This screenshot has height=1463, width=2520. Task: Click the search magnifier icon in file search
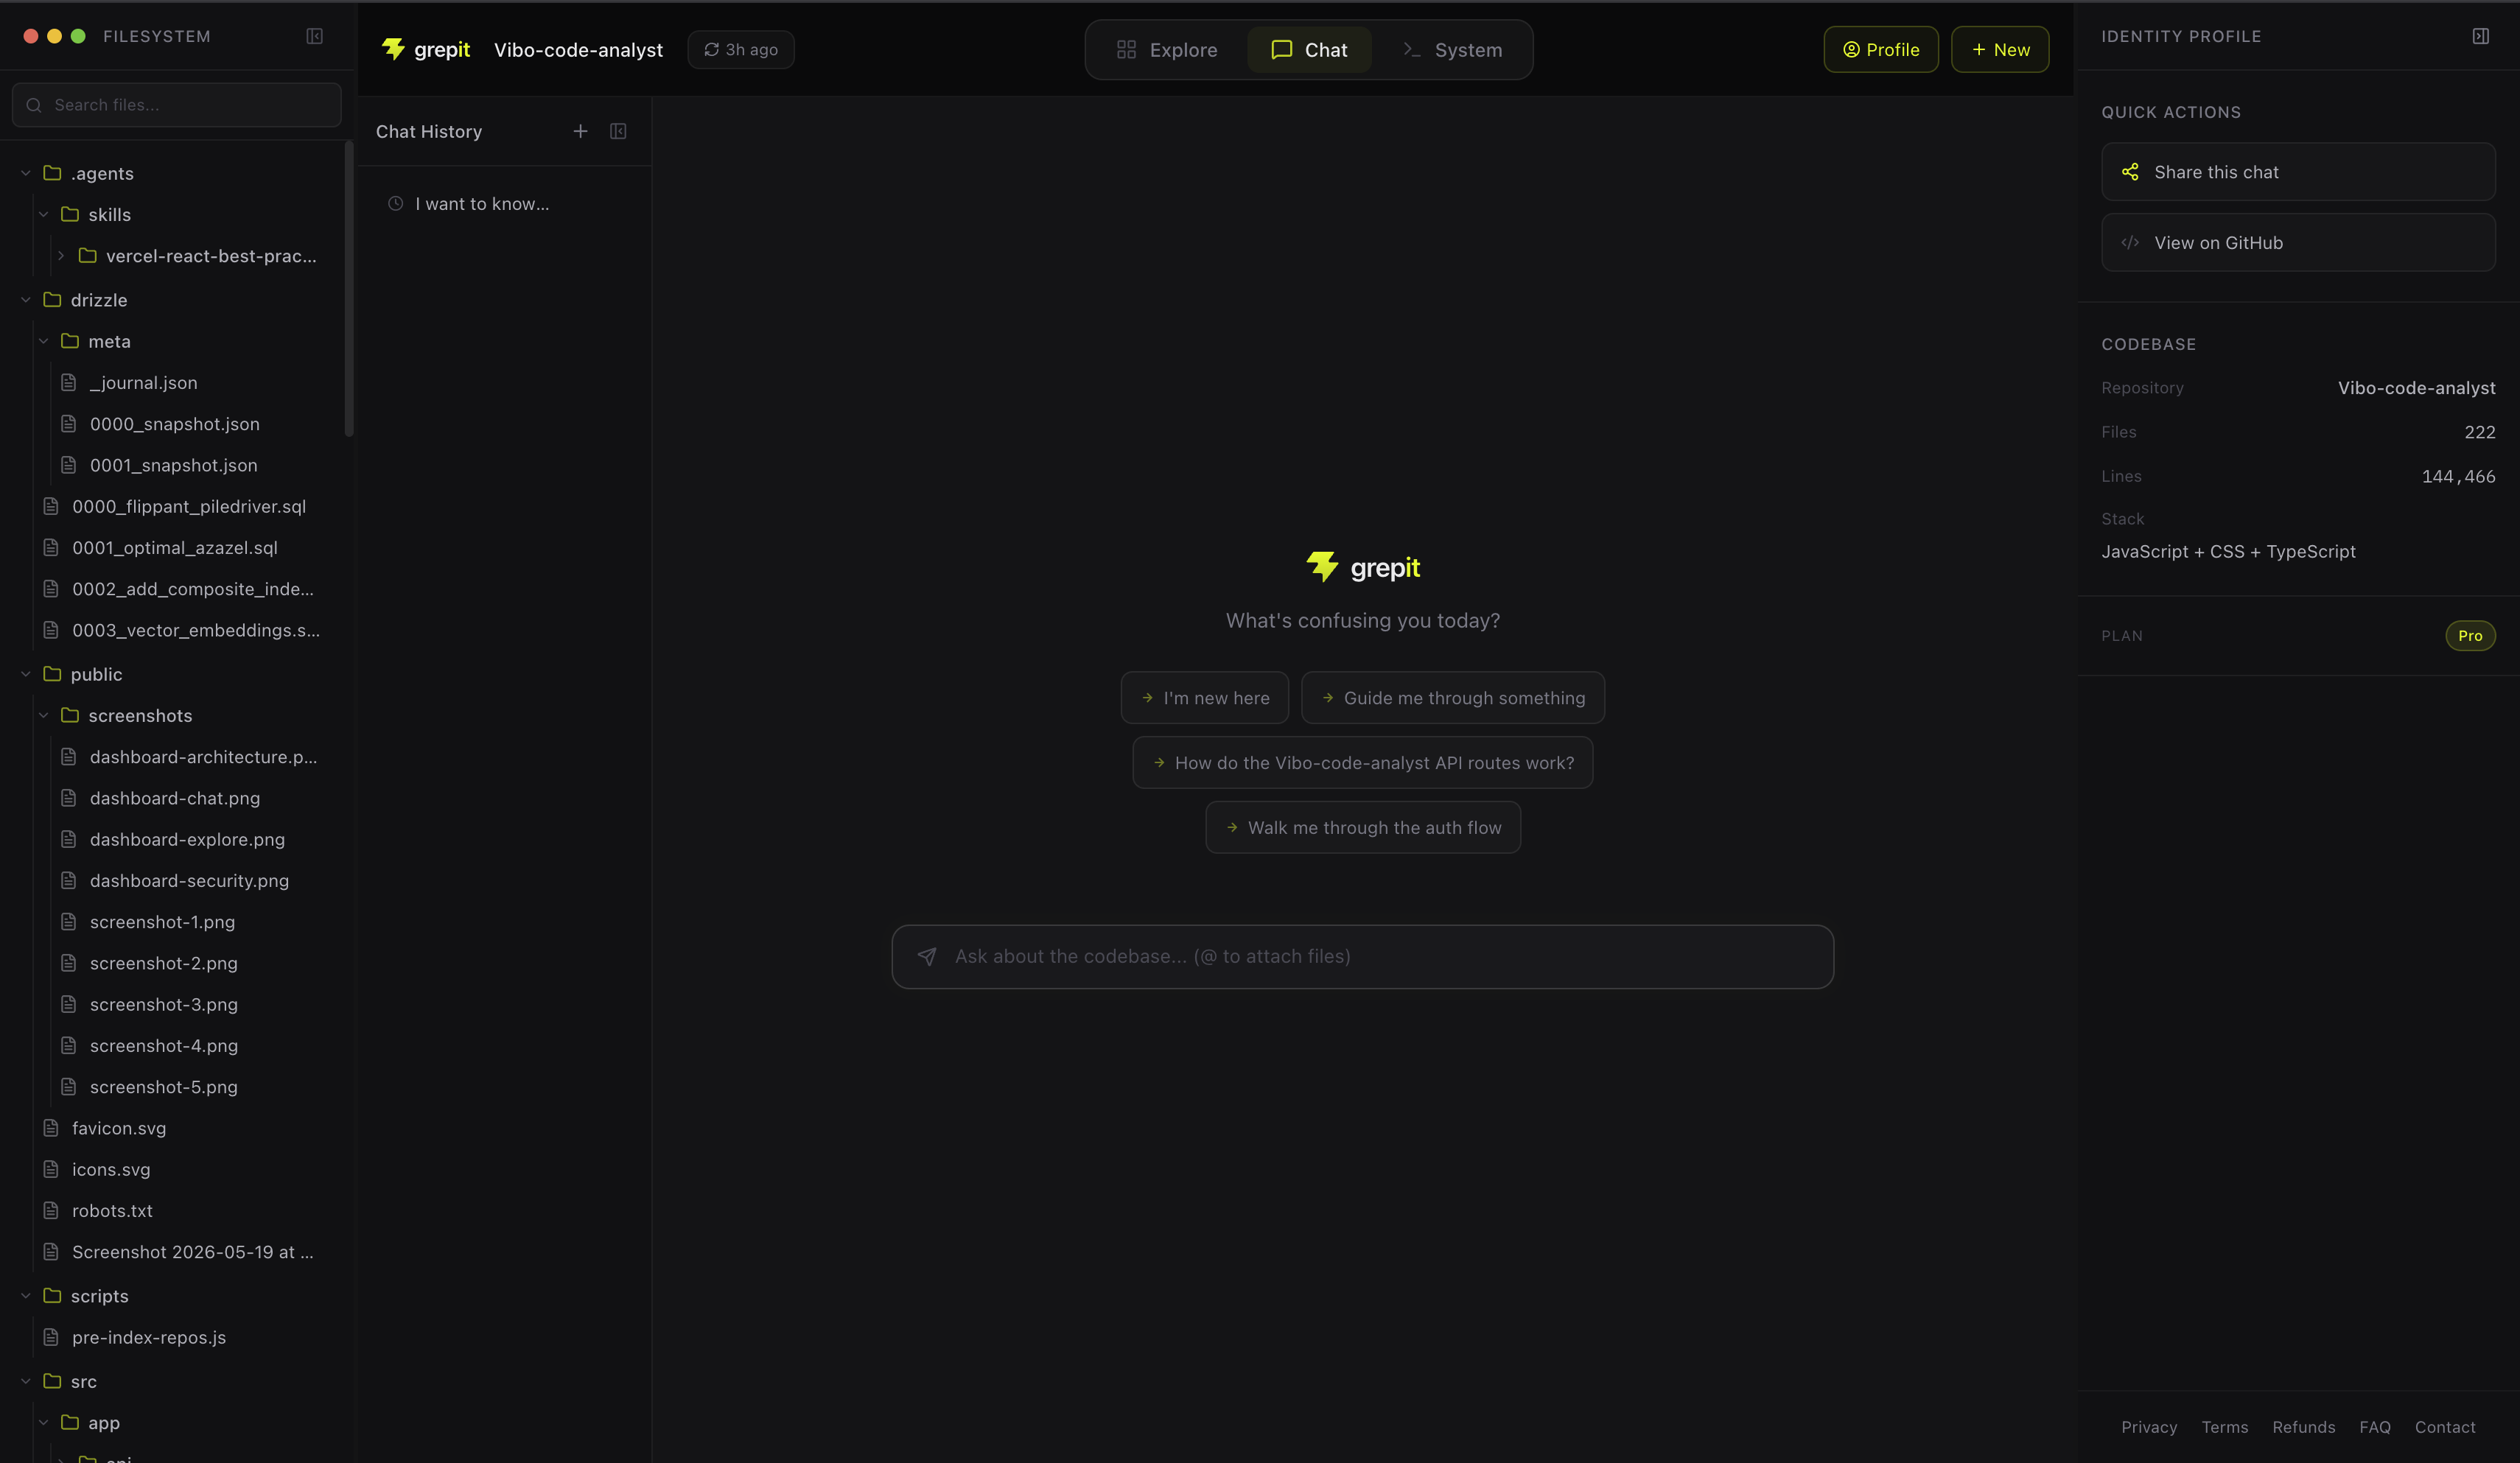coord(34,105)
